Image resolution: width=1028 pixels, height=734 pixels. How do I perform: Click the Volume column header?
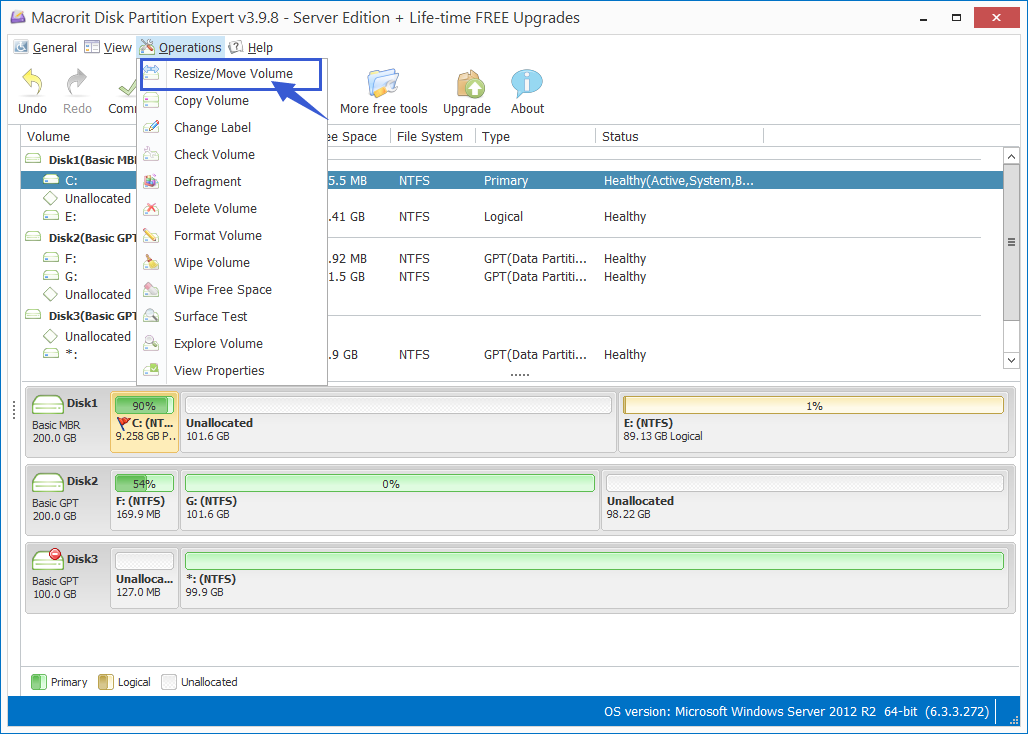[79, 136]
